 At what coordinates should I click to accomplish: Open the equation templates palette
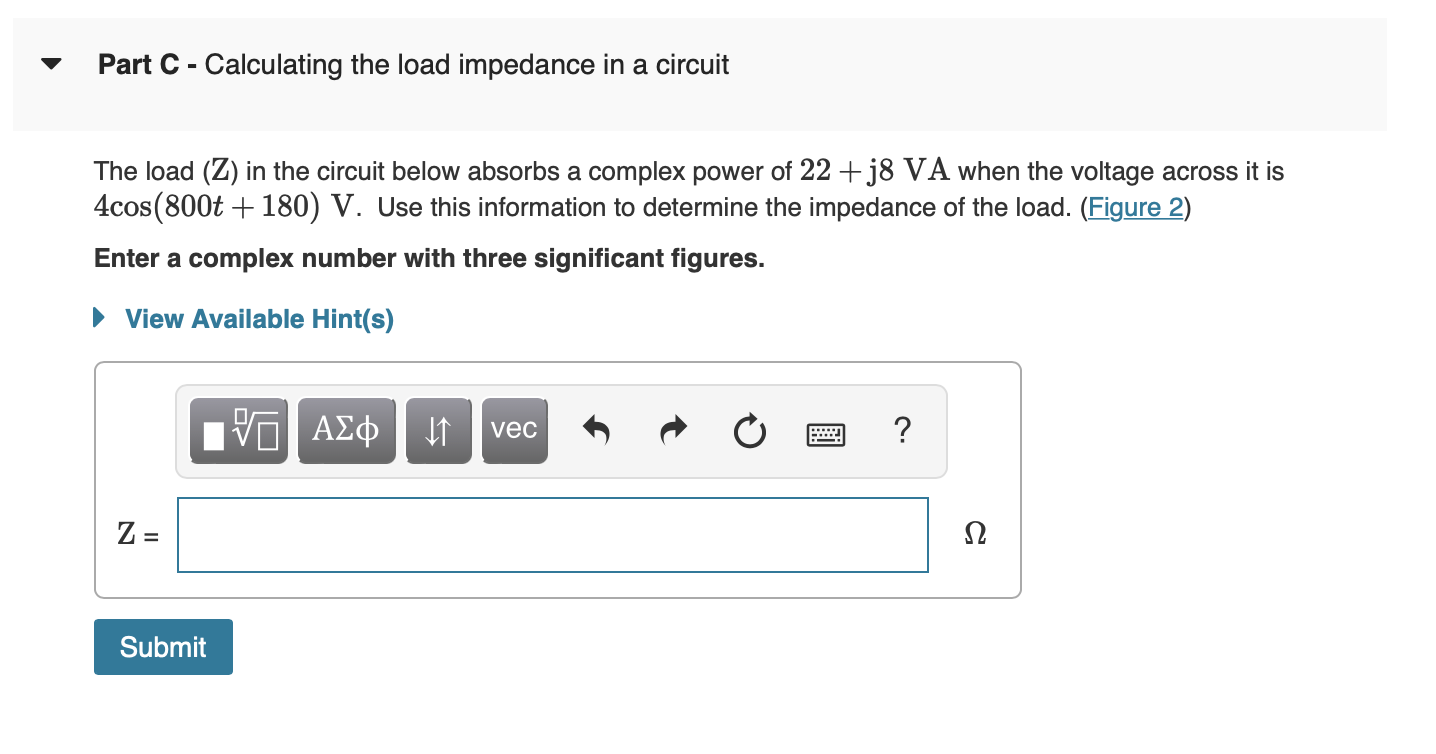pyautogui.click(x=238, y=430)
